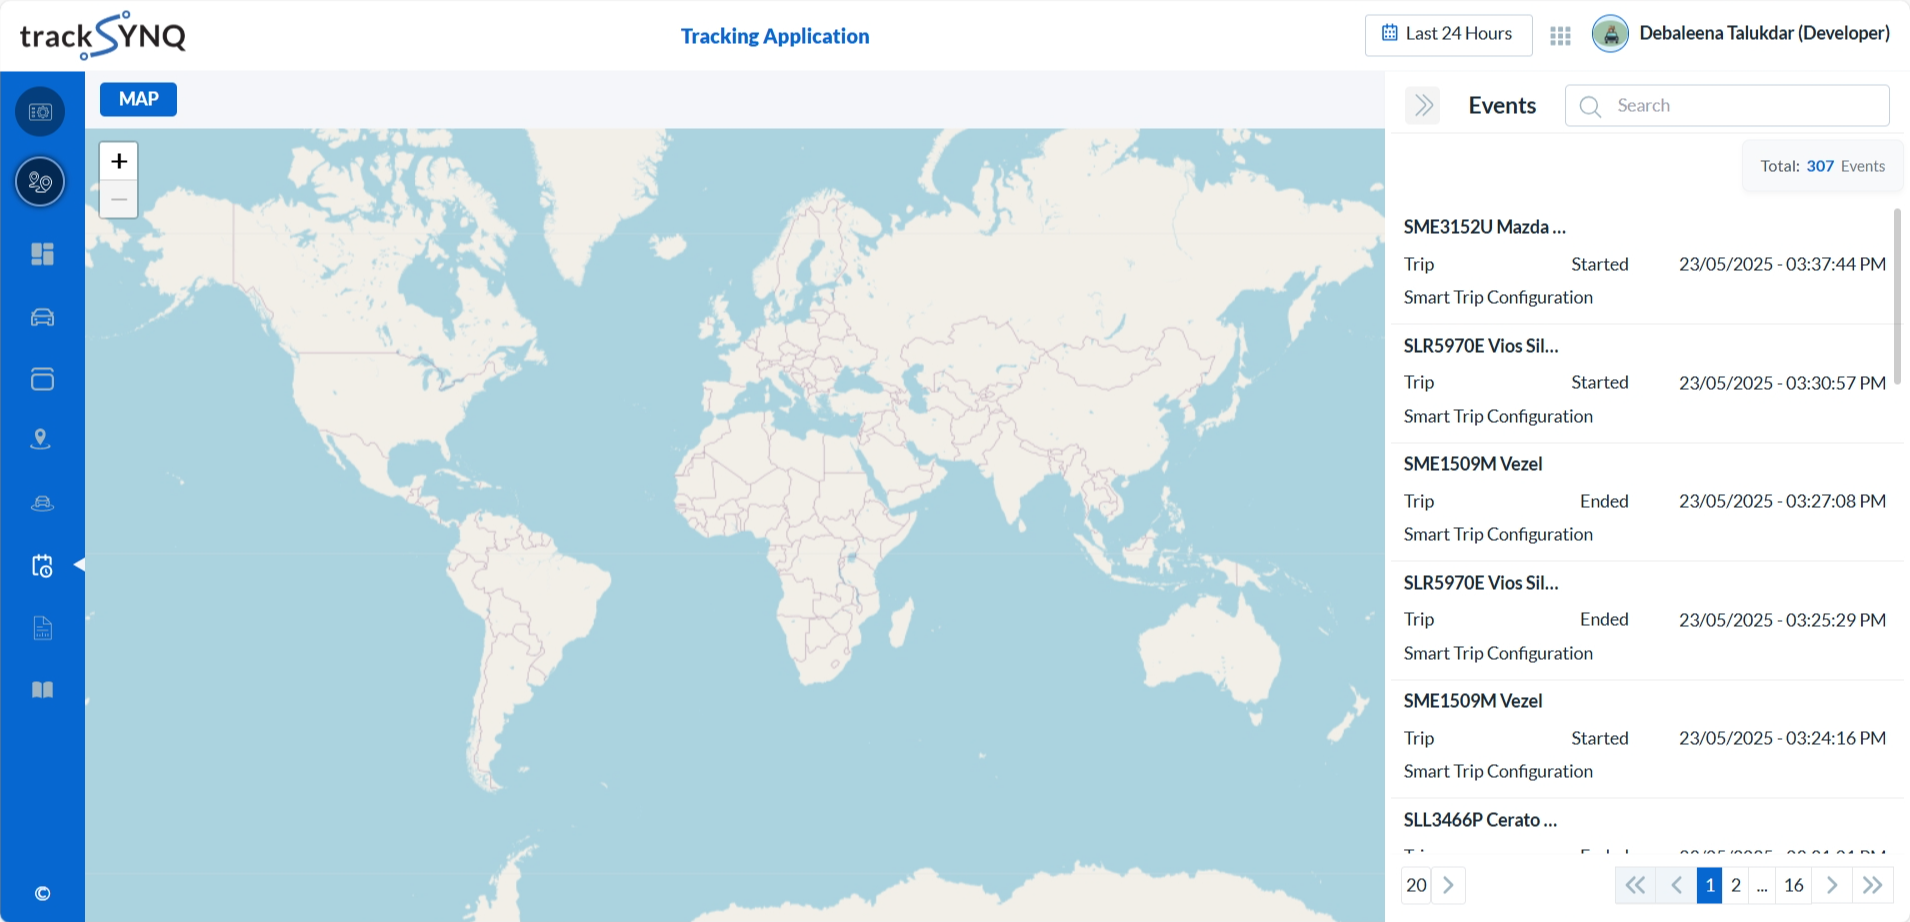Open the page size selector showing 20
The image size is (1910, 922).
pos(1415,885)
